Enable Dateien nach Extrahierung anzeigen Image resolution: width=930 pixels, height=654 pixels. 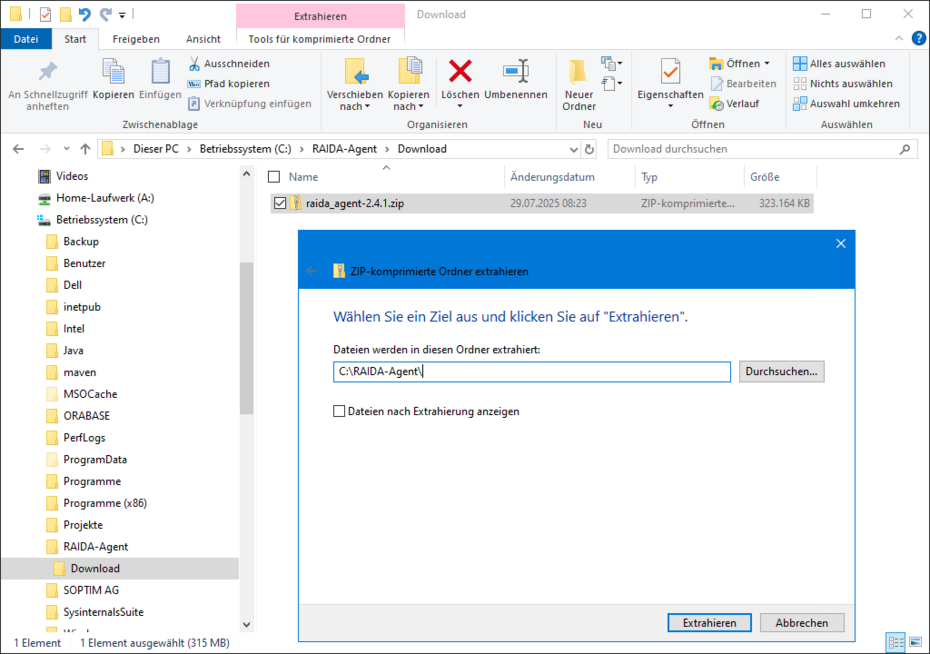point(339,411)
